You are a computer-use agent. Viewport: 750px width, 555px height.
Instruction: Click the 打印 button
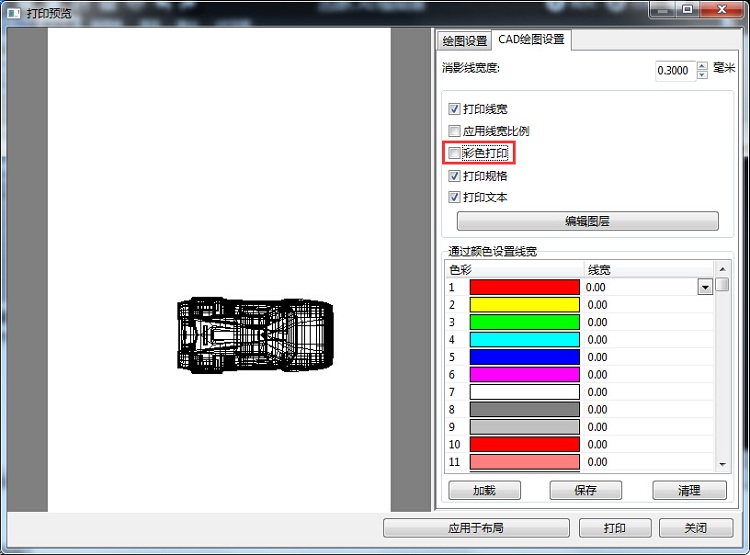tap(615, 528)
